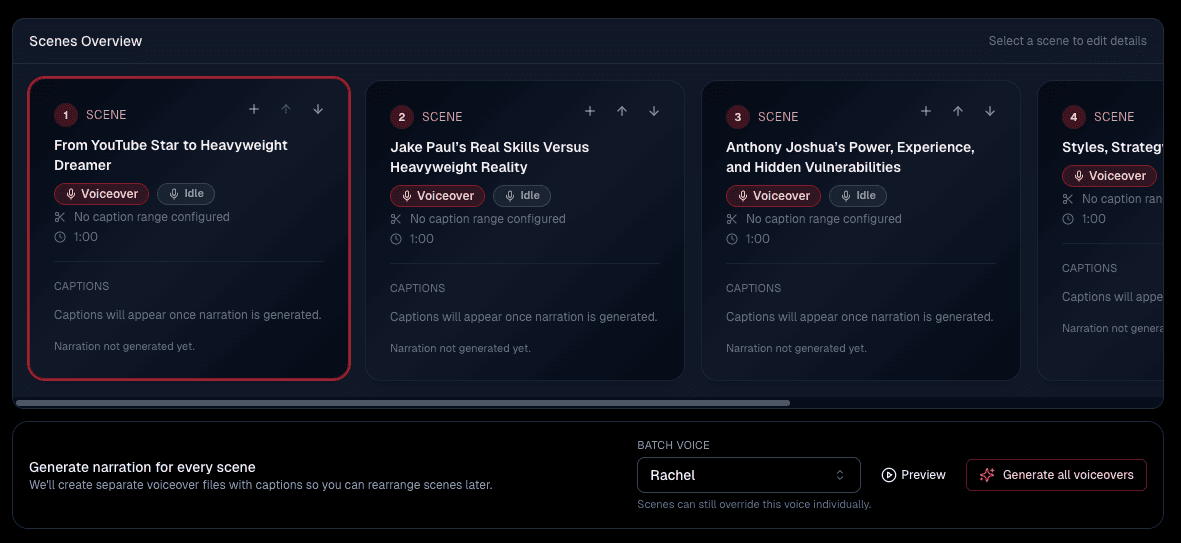The image size is (1181, 543).
Task: Move Scene 1 down with arrow icon
Action: click(318, 109)
